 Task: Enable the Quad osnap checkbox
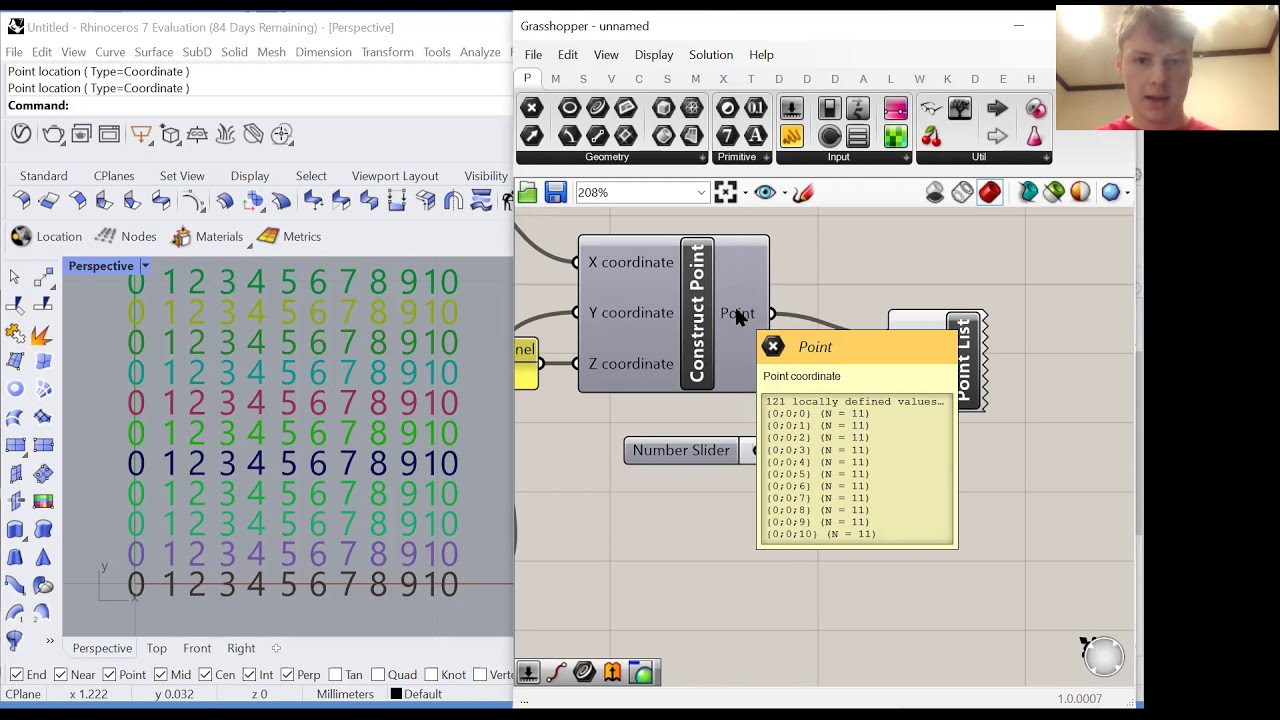(378, 675)
